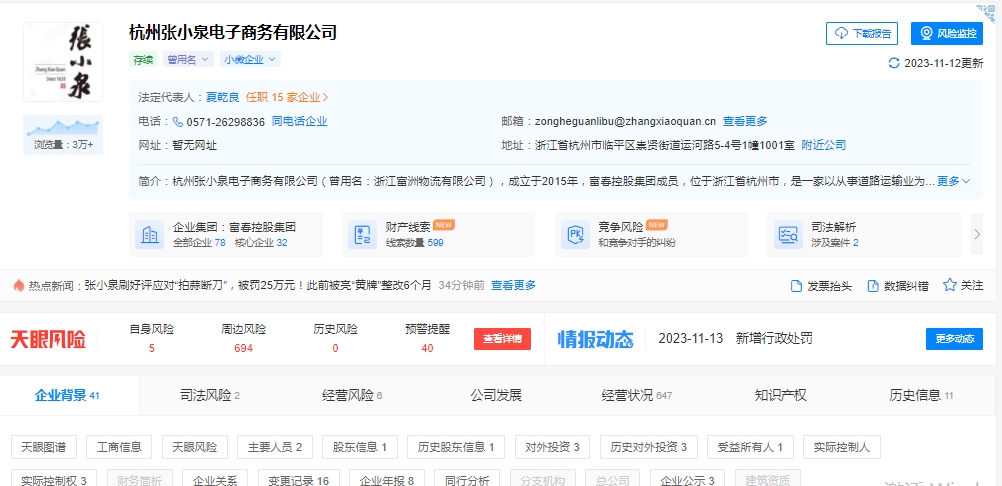Screen dimensions: 1002x486
Task: Select the 受益所有人 1 section button
Action: click(x=750, y=447)
